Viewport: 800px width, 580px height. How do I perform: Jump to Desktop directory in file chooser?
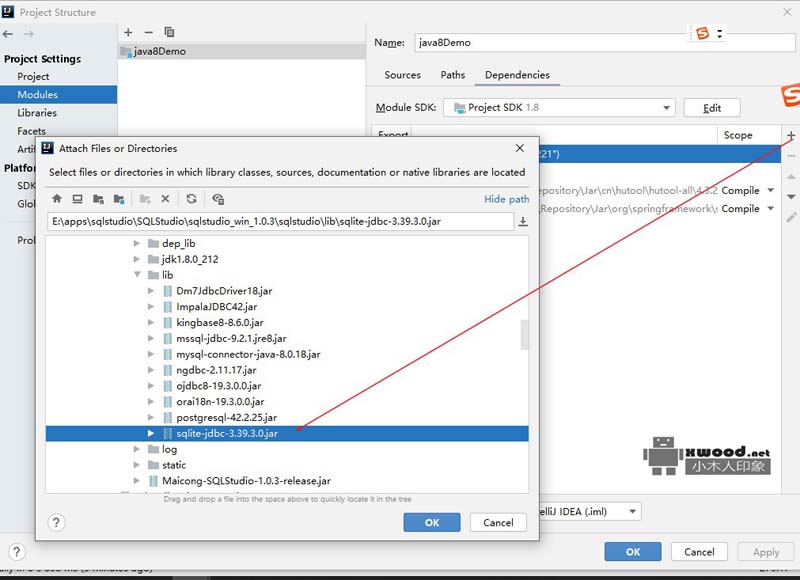[x=78, y=199]
